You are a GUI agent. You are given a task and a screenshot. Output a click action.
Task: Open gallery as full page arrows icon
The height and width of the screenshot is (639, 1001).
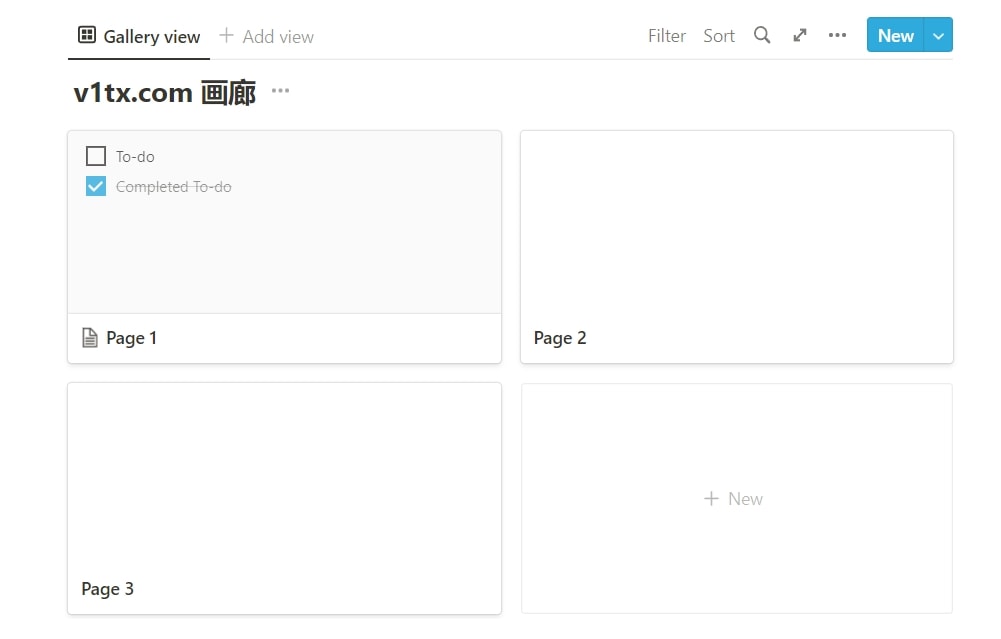point(800,36)
